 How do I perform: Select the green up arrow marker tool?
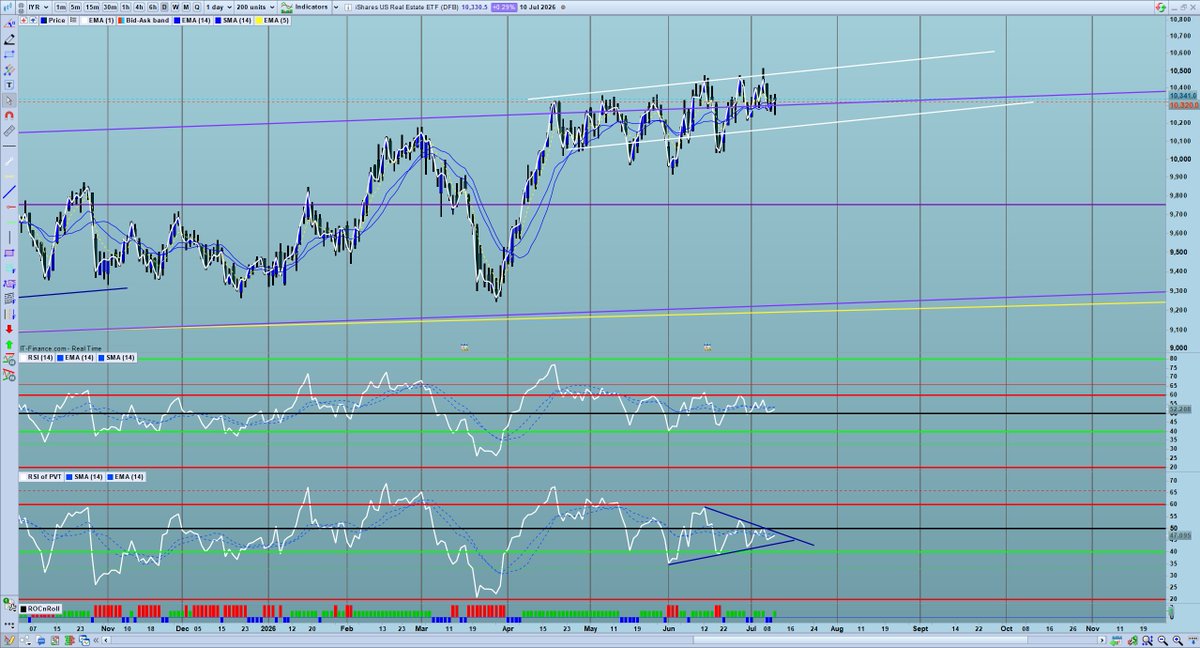tap(9, 344)
